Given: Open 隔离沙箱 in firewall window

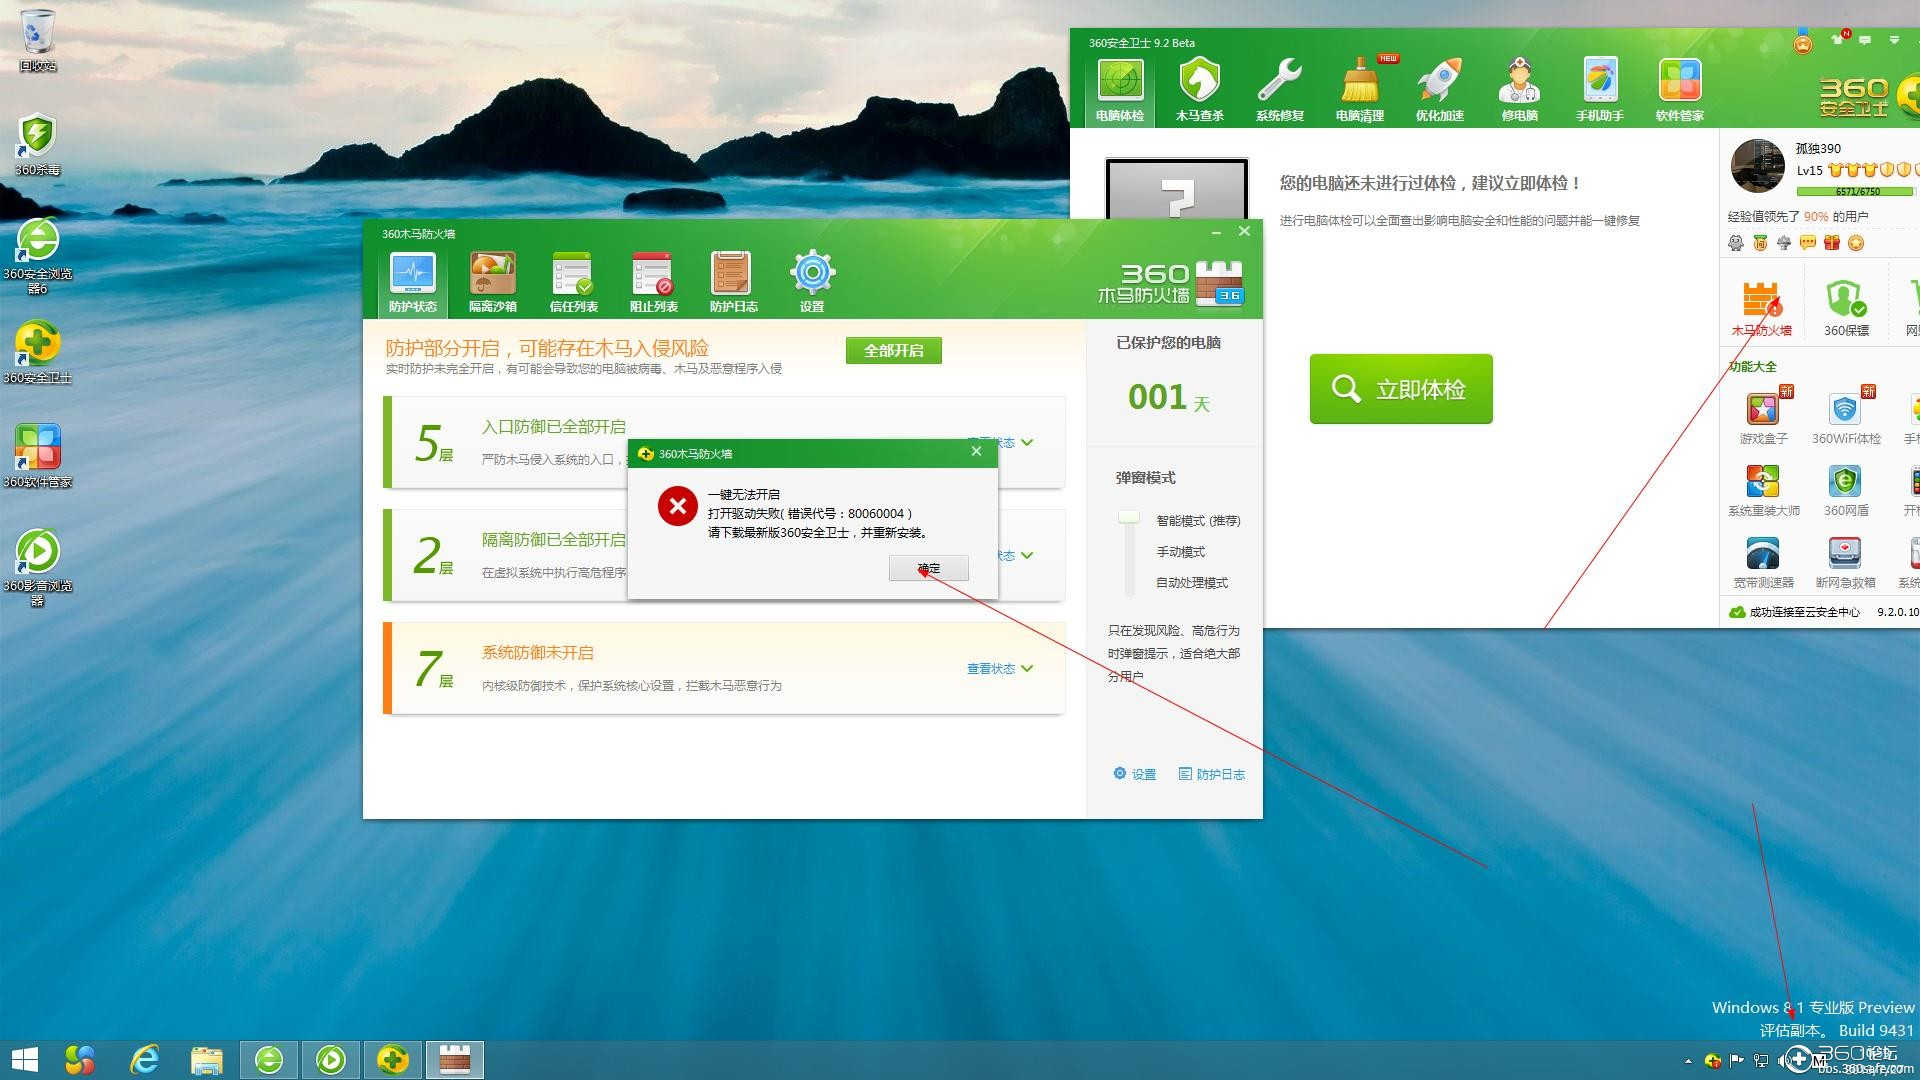Looking at the screenshot, I should point(493,282).
